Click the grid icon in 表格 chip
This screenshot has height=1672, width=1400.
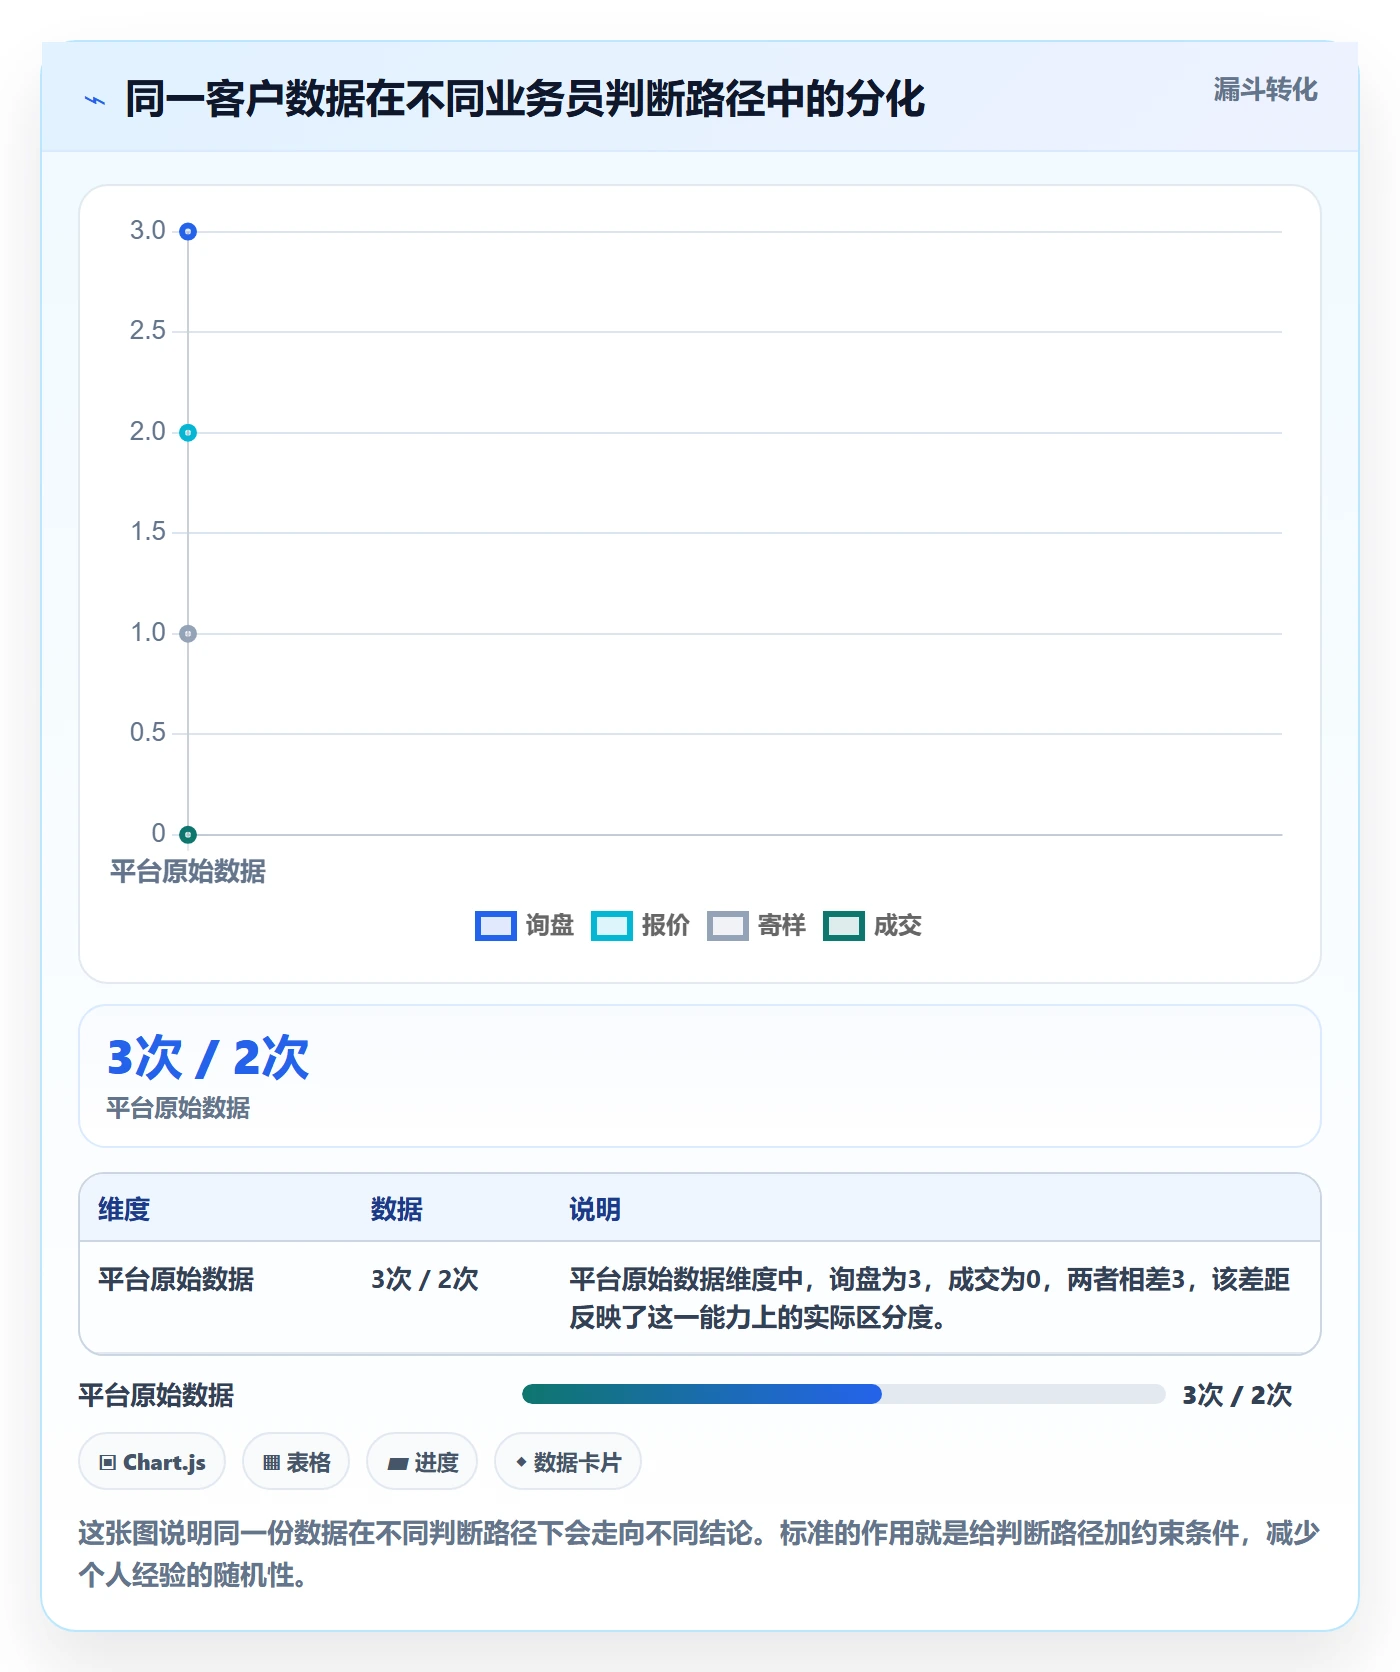271,1463
